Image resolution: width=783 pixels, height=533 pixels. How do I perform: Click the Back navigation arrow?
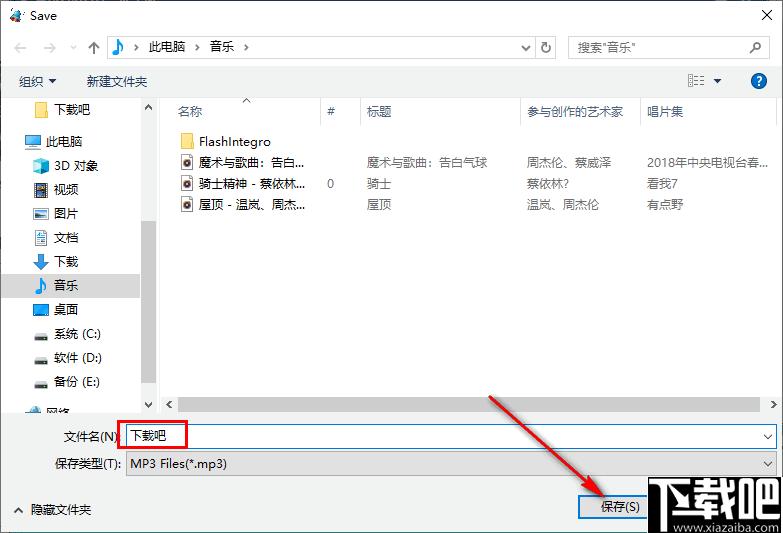[20, 47]
